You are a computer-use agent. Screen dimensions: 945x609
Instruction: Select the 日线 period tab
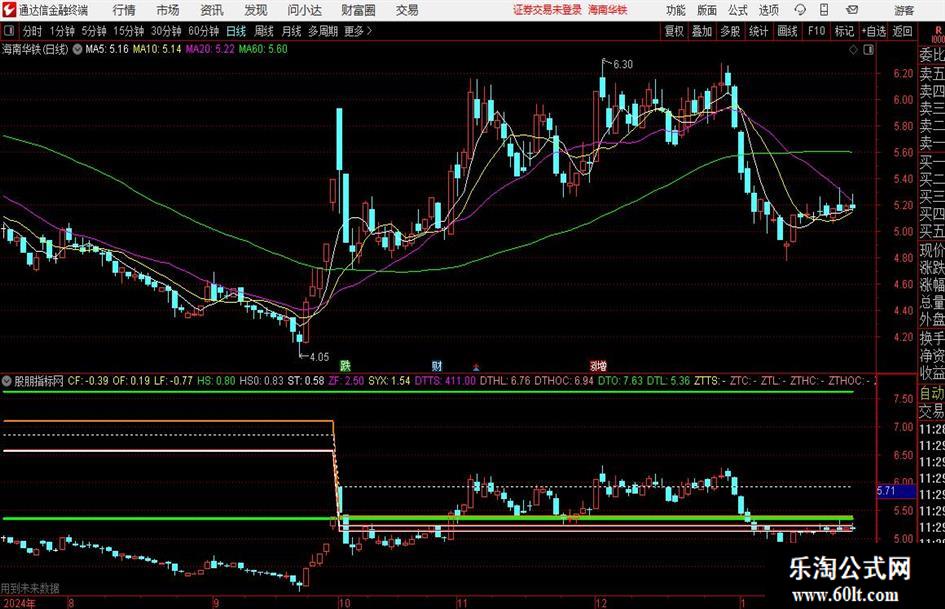(236, 31)
